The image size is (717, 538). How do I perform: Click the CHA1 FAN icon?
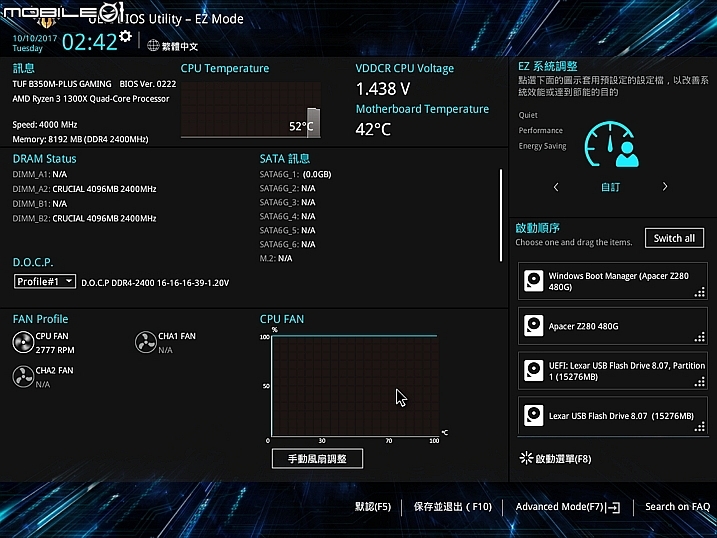(146, 342)
